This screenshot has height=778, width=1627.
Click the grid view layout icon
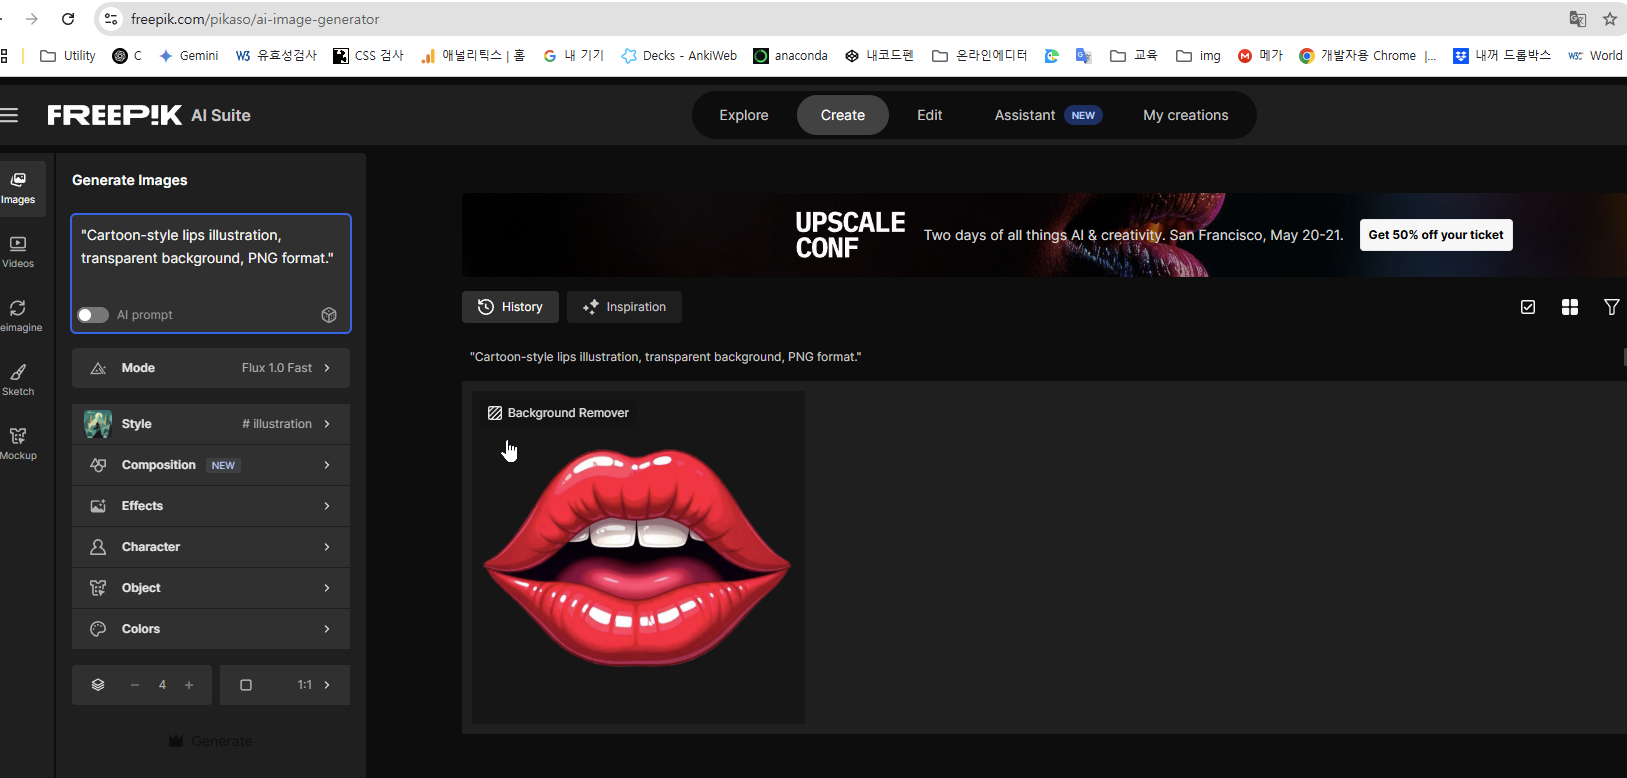[x=1570, y=307]
